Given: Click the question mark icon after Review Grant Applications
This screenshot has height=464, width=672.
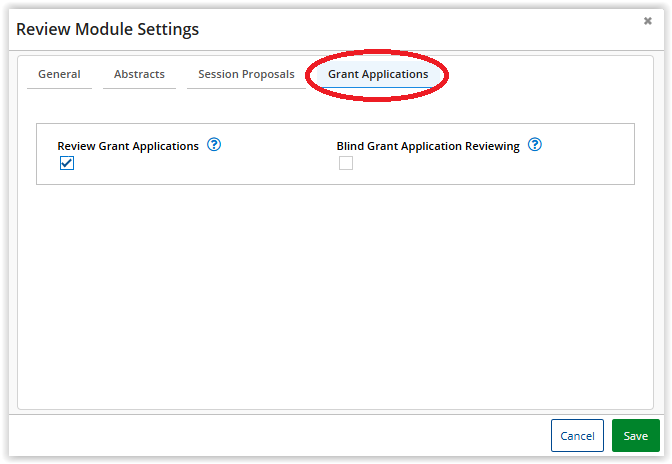Looking at the screenshot, I should [x=214, y=145].
